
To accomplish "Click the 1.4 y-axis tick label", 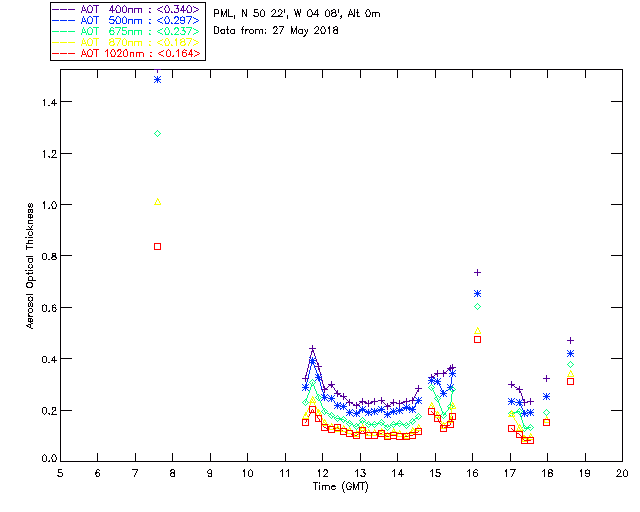I will [x=49, y=102].
